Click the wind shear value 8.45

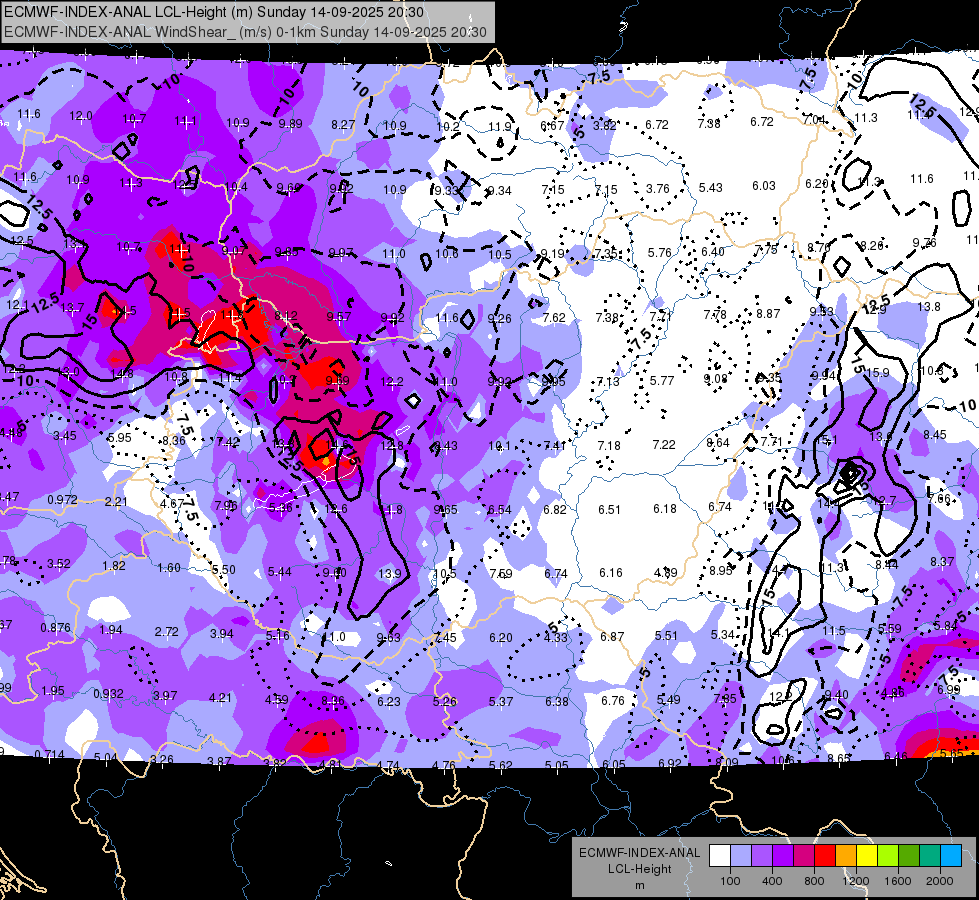tap(935, 435)
